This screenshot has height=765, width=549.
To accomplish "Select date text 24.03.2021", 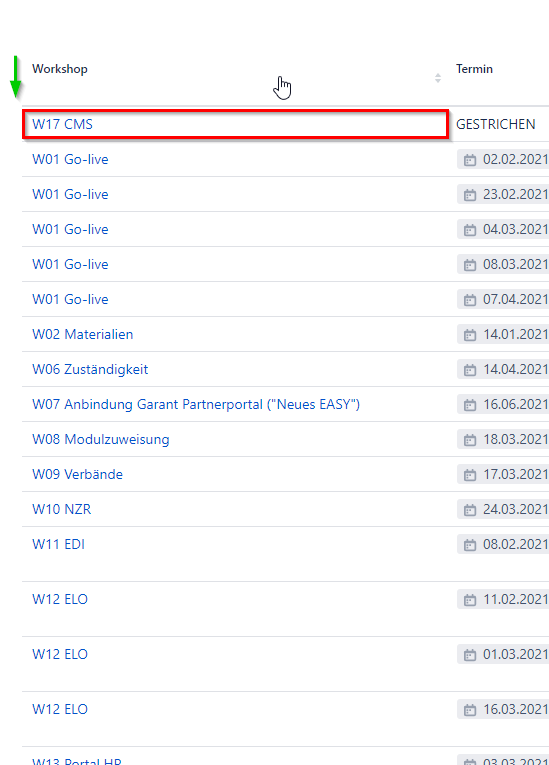I will [x=516, y=509].
